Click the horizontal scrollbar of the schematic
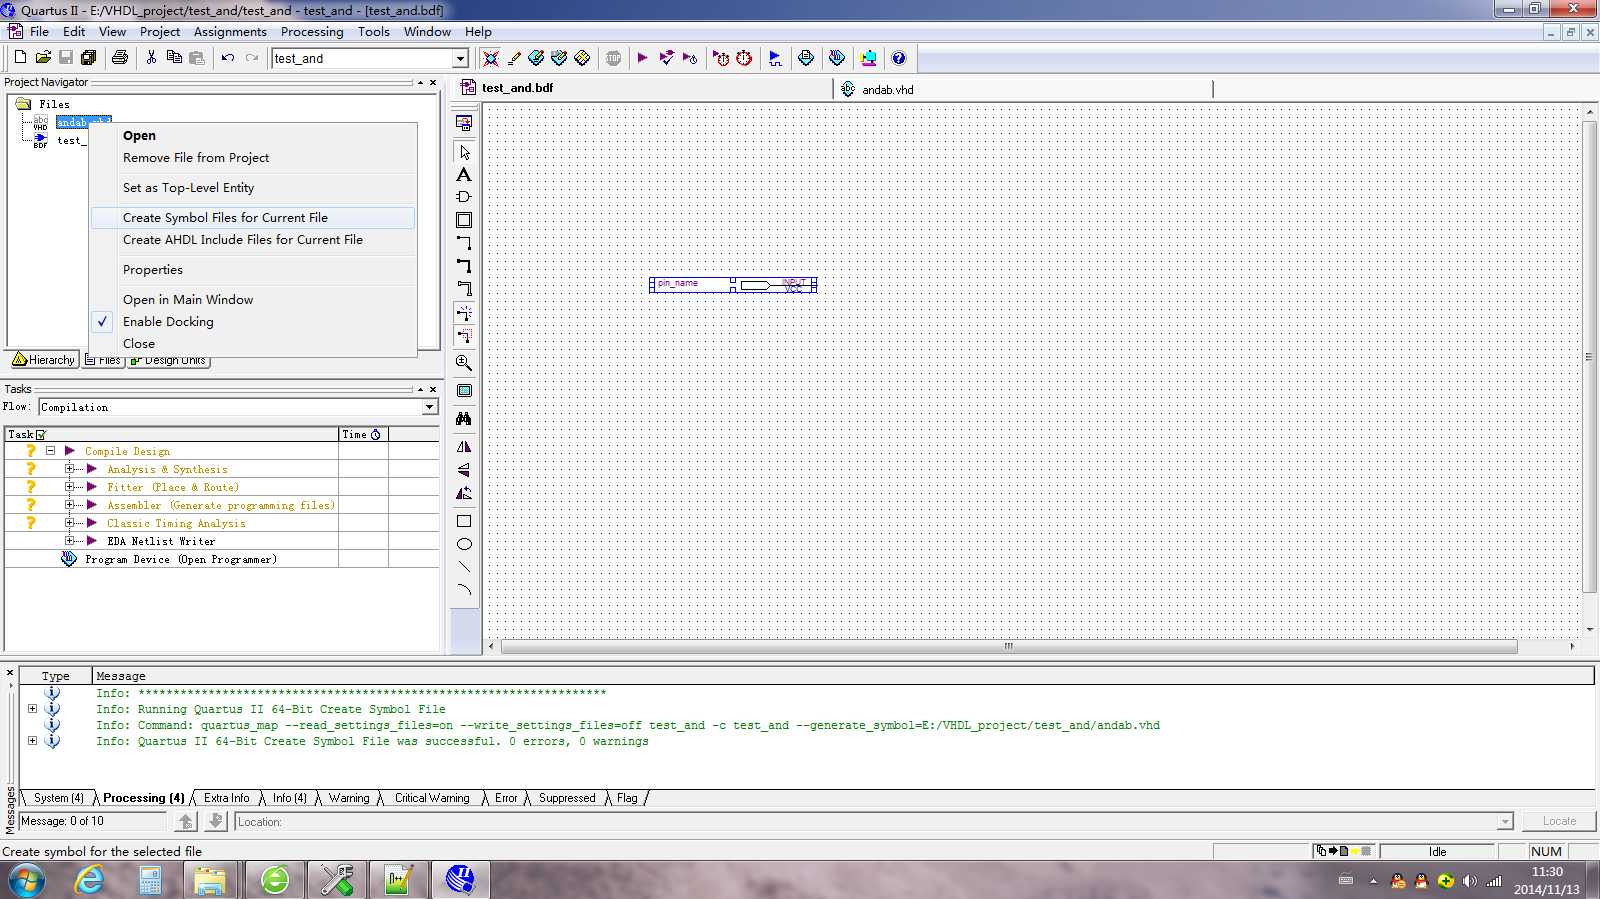1600x899 pixels. click(1009, 646)
